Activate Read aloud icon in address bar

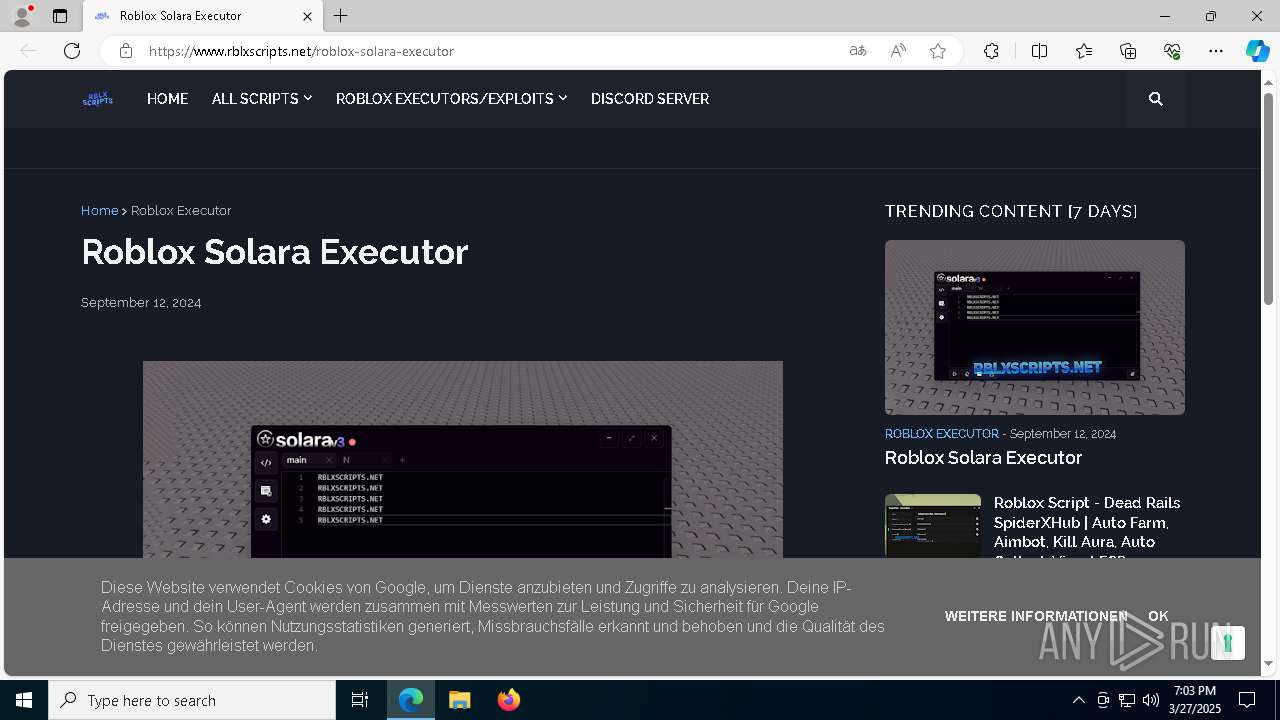[898, 51]
